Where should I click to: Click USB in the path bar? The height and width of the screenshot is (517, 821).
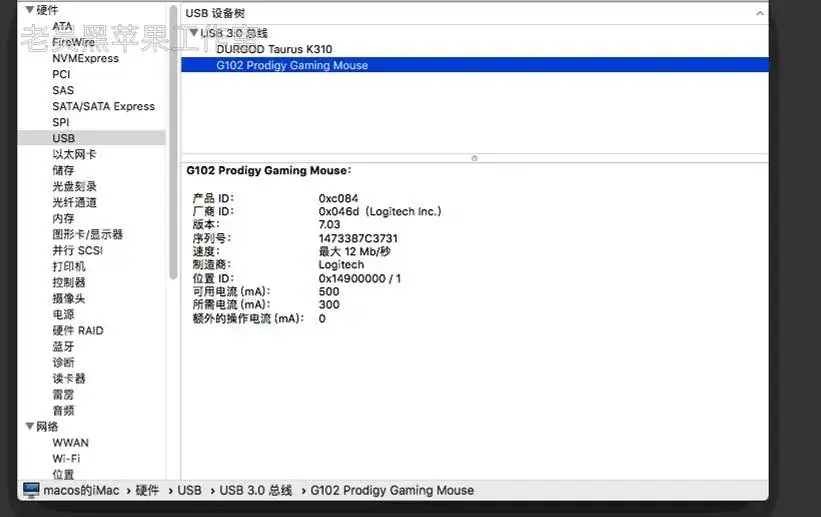click(x=189, y=490)
